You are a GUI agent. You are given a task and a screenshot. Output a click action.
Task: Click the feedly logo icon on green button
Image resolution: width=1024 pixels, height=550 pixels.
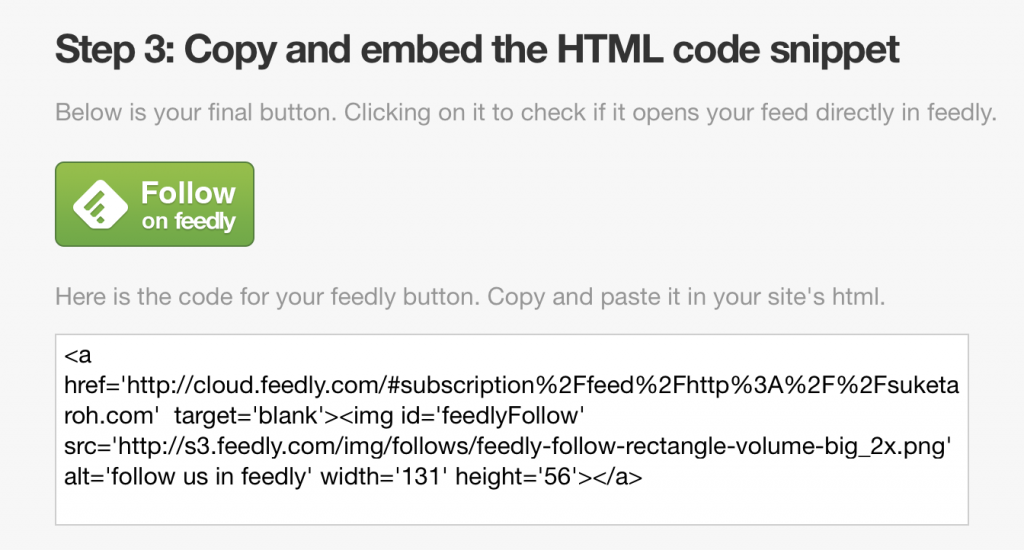(x=98, y=204)
